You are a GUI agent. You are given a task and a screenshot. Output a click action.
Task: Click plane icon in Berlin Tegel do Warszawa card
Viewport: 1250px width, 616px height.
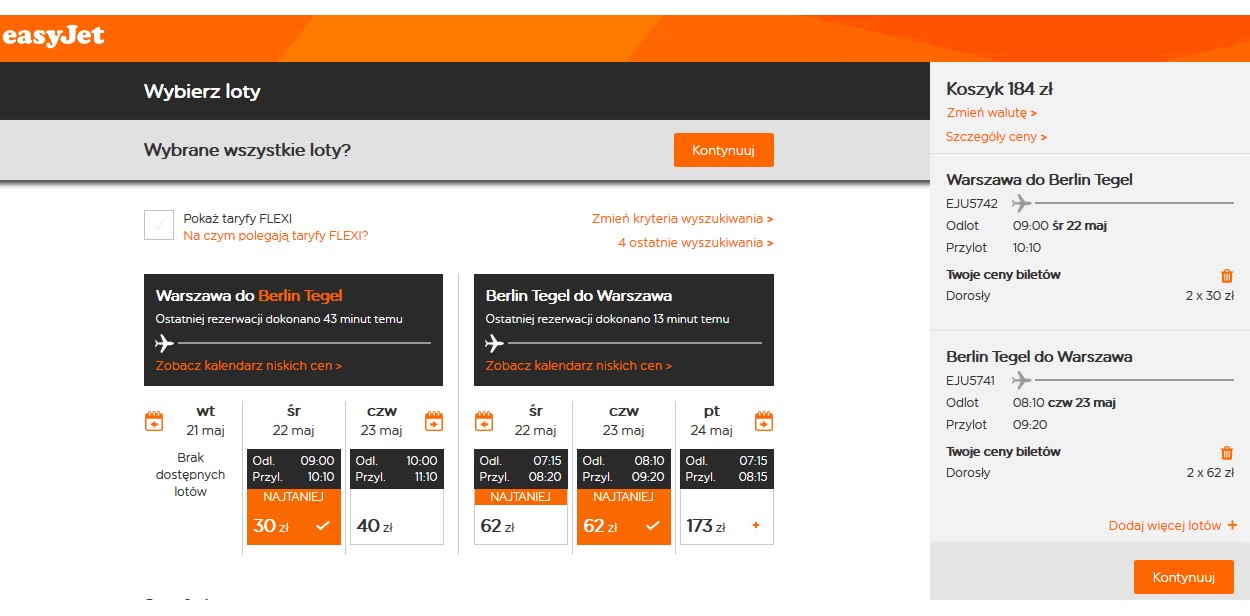pos(495,343)
